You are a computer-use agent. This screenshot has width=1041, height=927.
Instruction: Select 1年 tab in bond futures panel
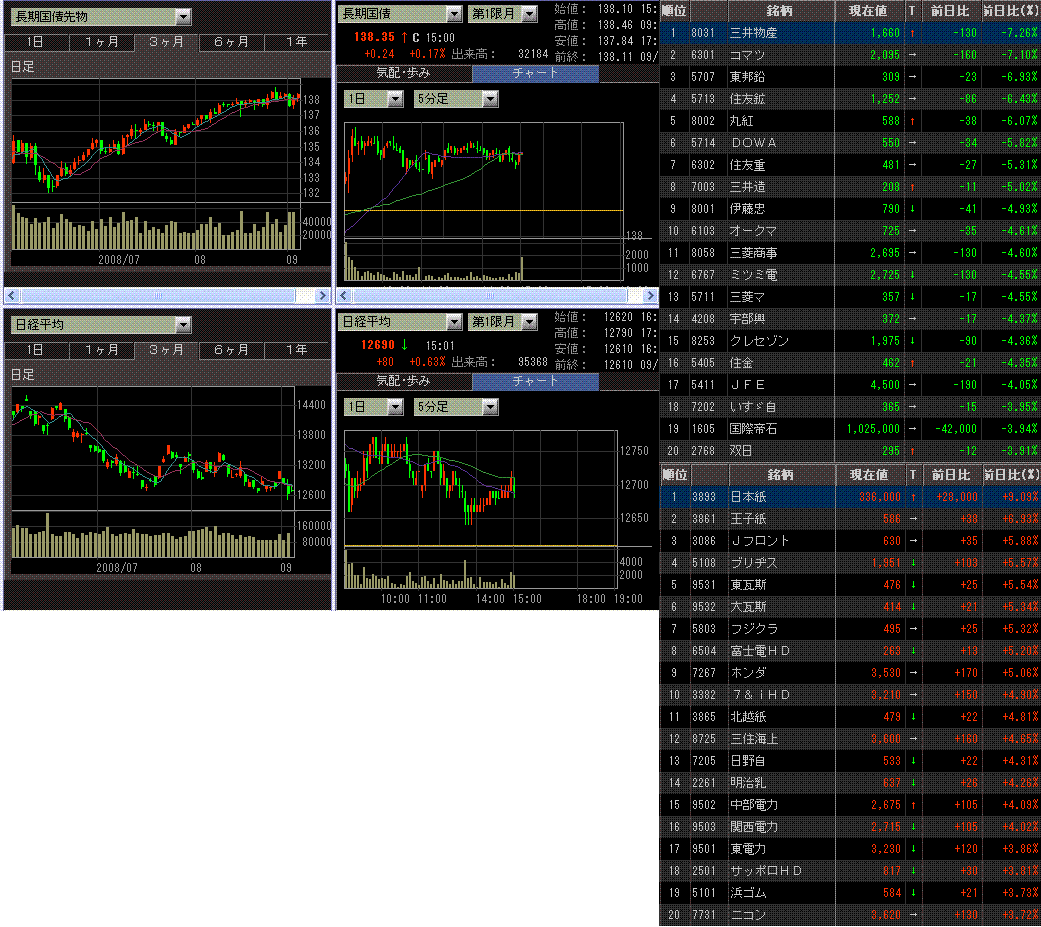297,42
